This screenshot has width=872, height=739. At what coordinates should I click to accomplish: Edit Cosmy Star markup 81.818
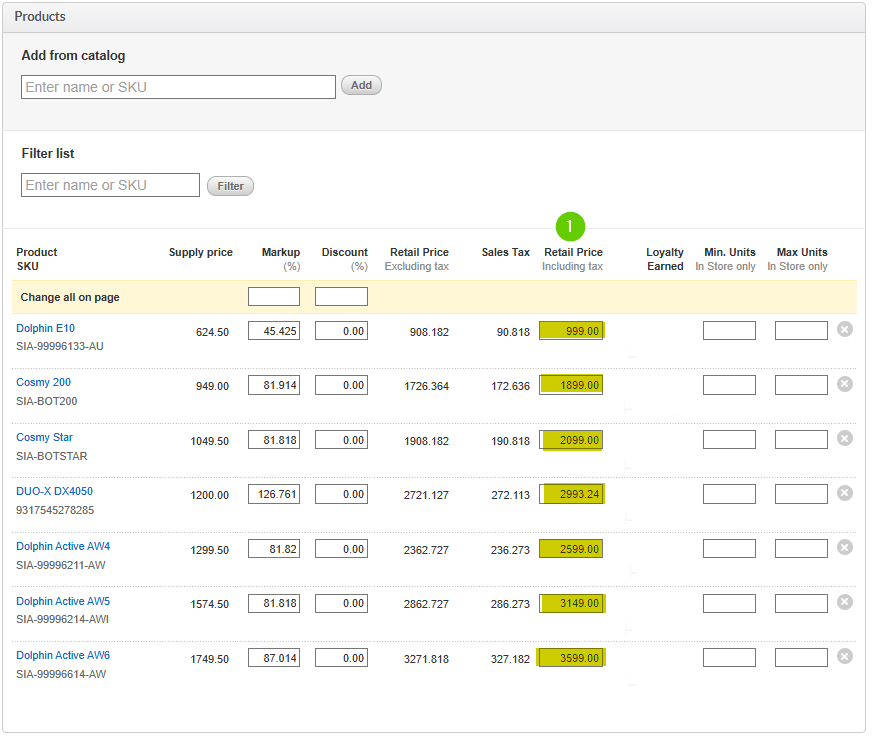point(274,440)
